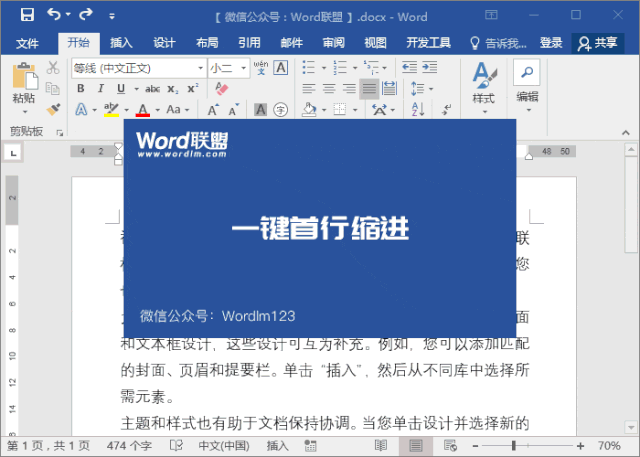Switch to the 审阅 Review tab

[x=333, y=42]
